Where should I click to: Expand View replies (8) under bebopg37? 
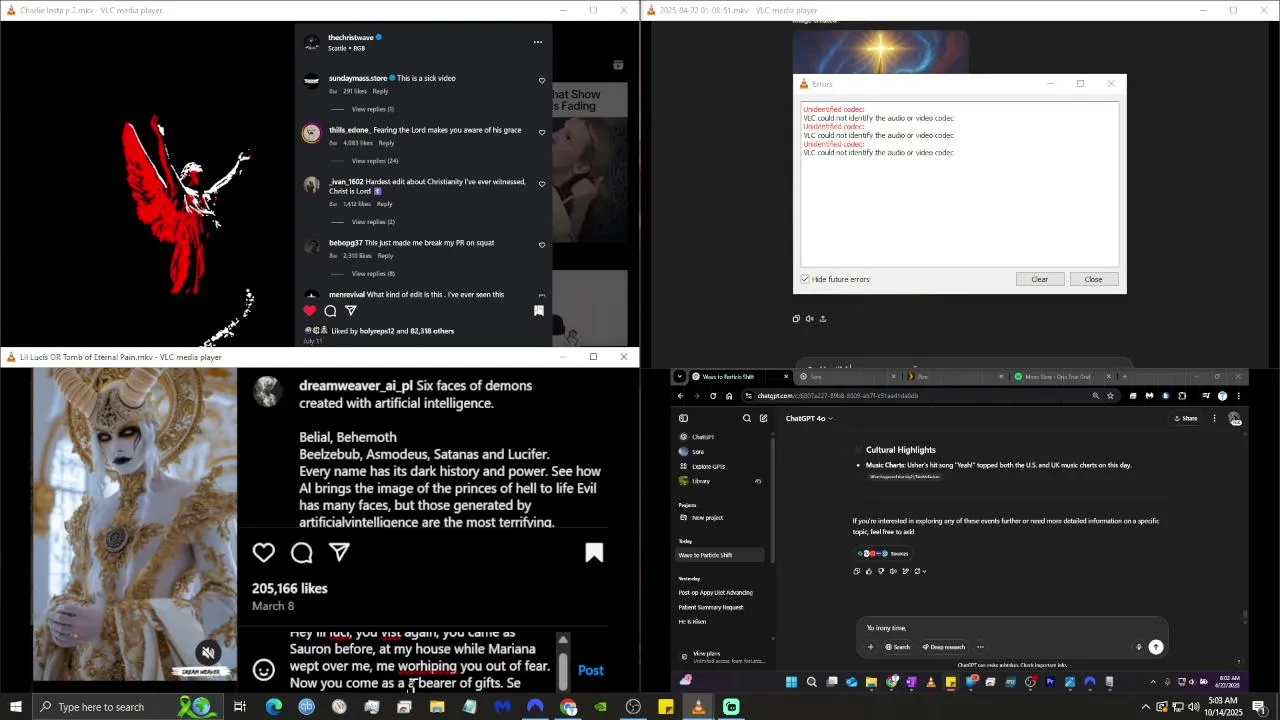coord(373,274)
